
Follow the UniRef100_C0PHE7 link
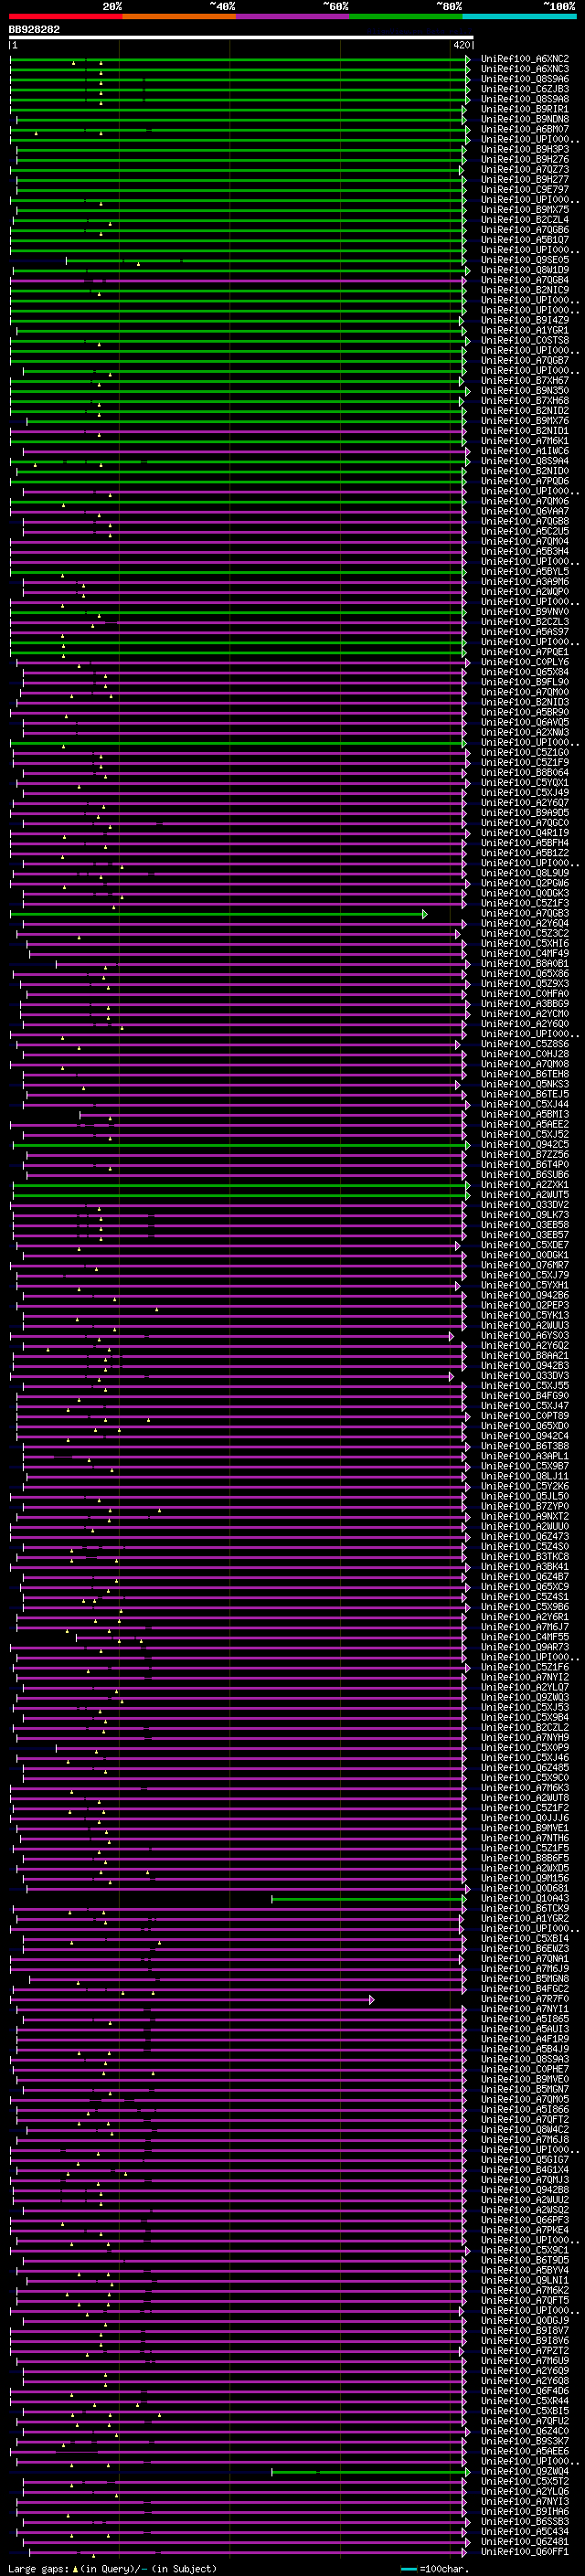[525, 2069]
